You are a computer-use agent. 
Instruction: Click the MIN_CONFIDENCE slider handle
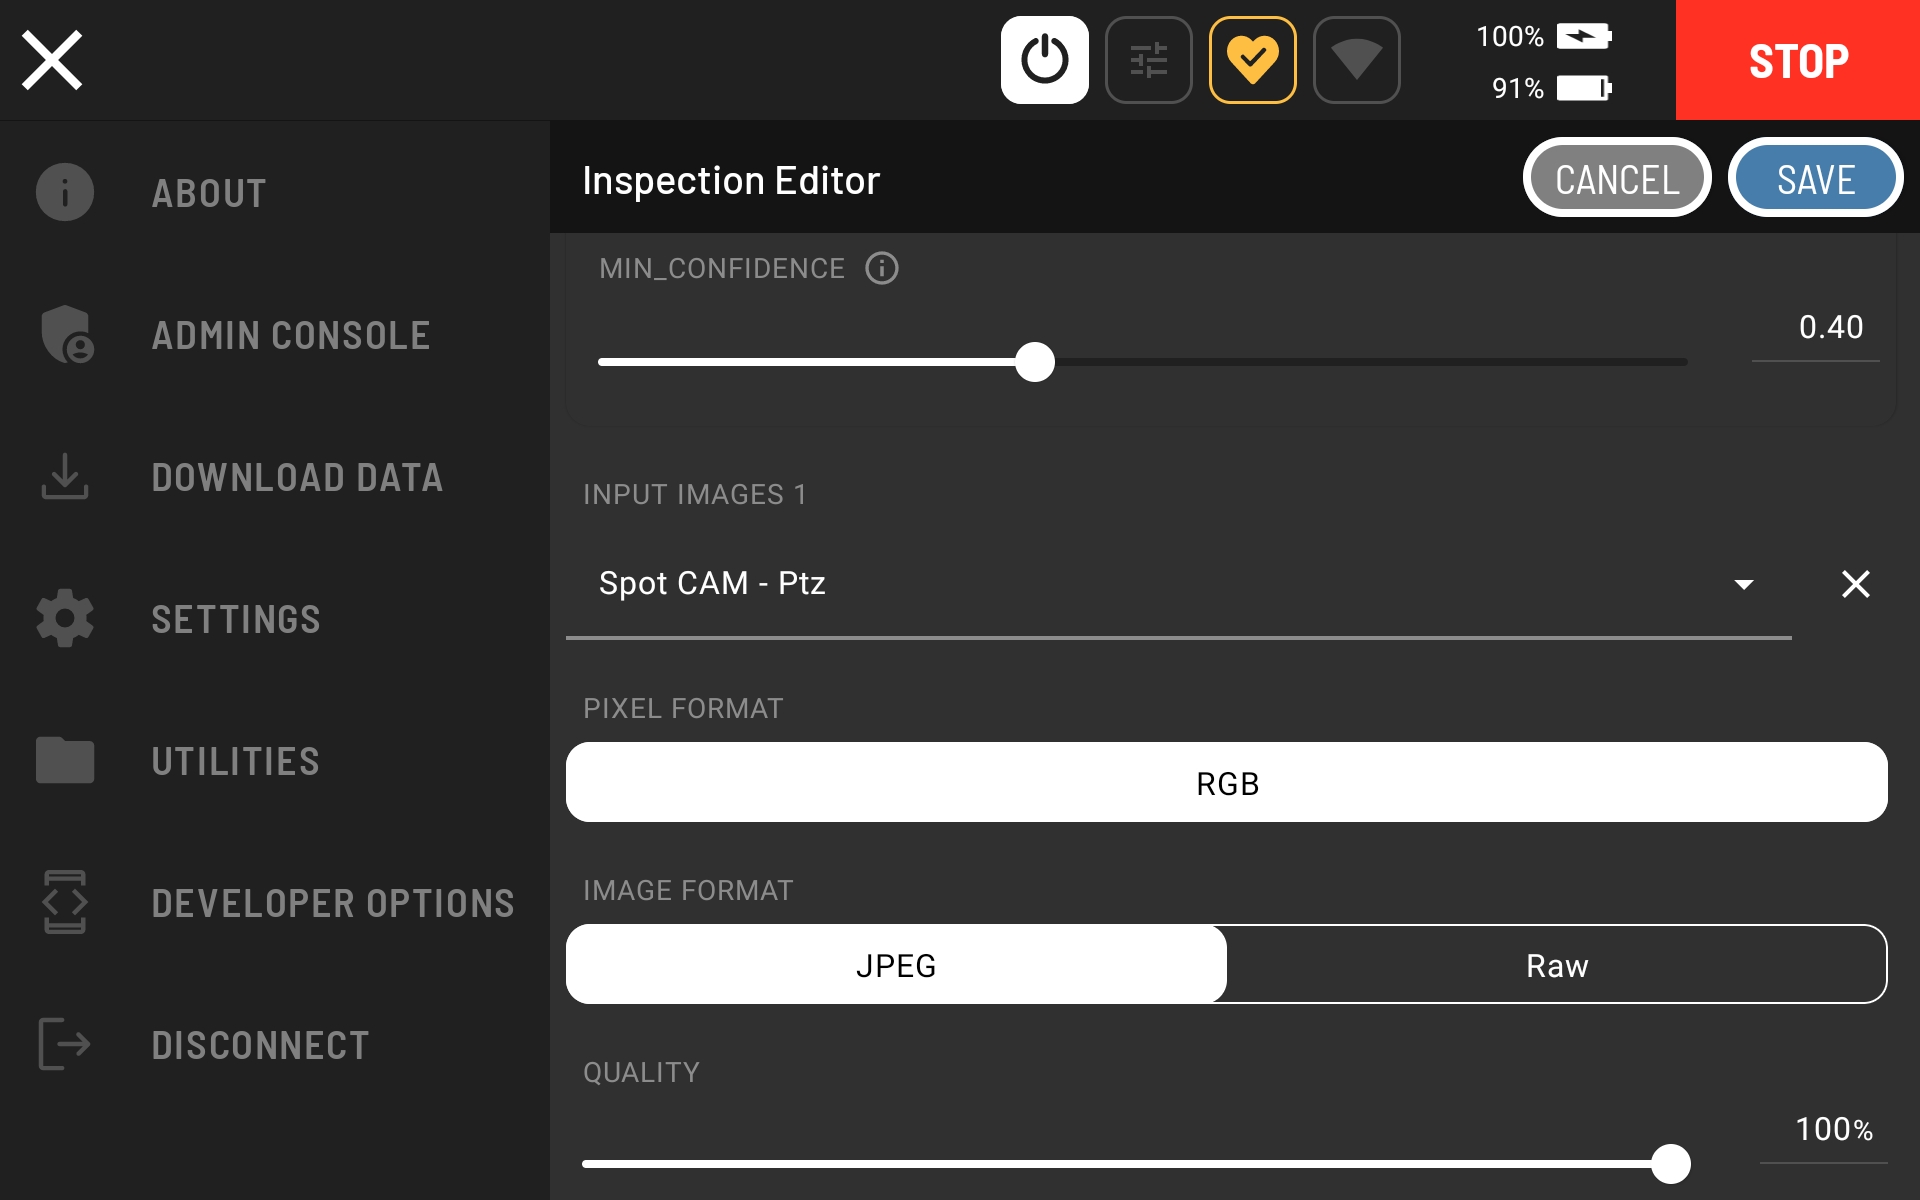(1035, 362)
